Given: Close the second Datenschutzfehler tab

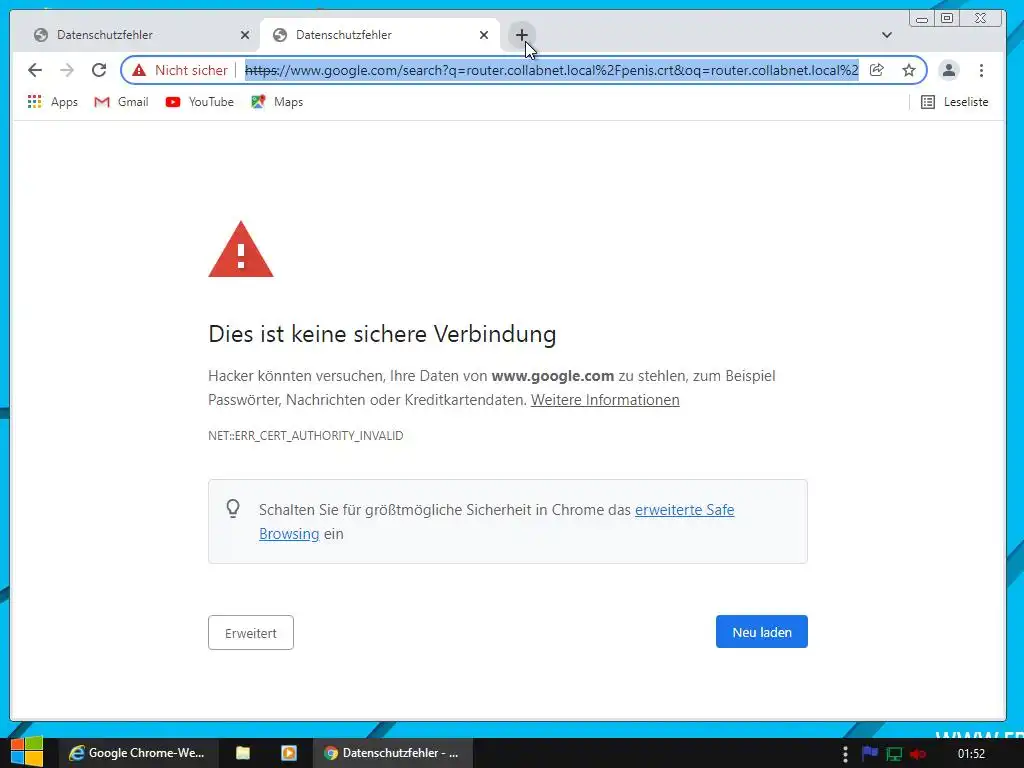Looking at the screenshot, I should [x=484, y=35].
